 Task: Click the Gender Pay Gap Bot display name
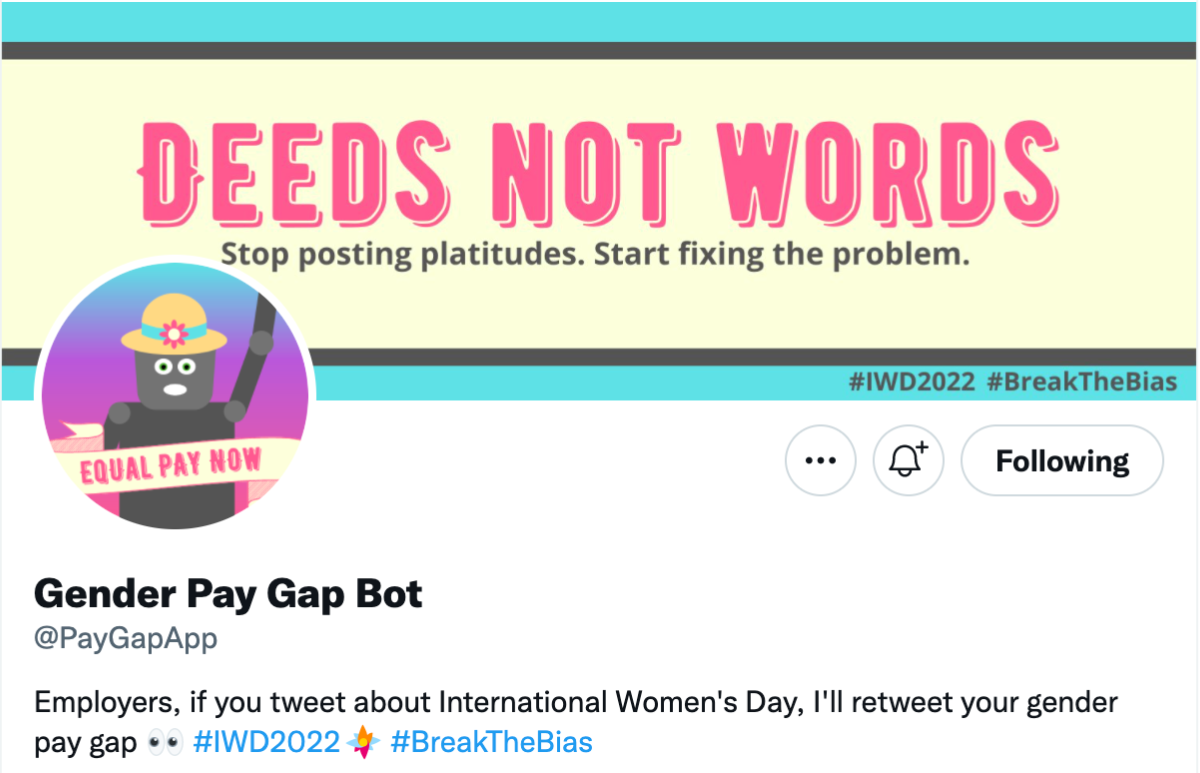(x=228, y=594)
